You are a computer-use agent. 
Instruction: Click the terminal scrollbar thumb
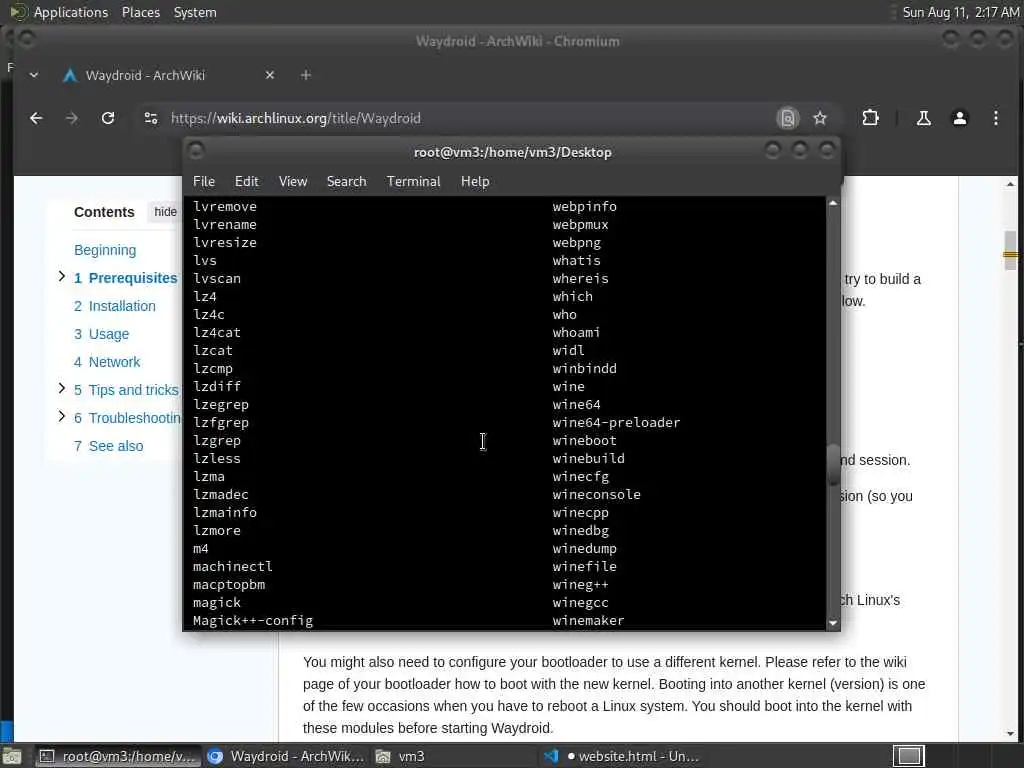coord(833,464)
